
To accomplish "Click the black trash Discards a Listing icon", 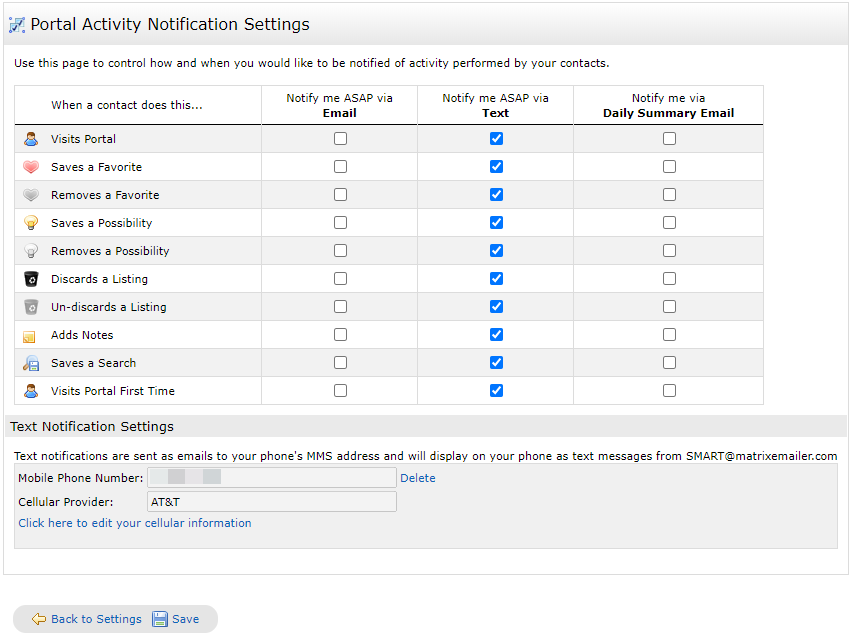I will 30,279.
